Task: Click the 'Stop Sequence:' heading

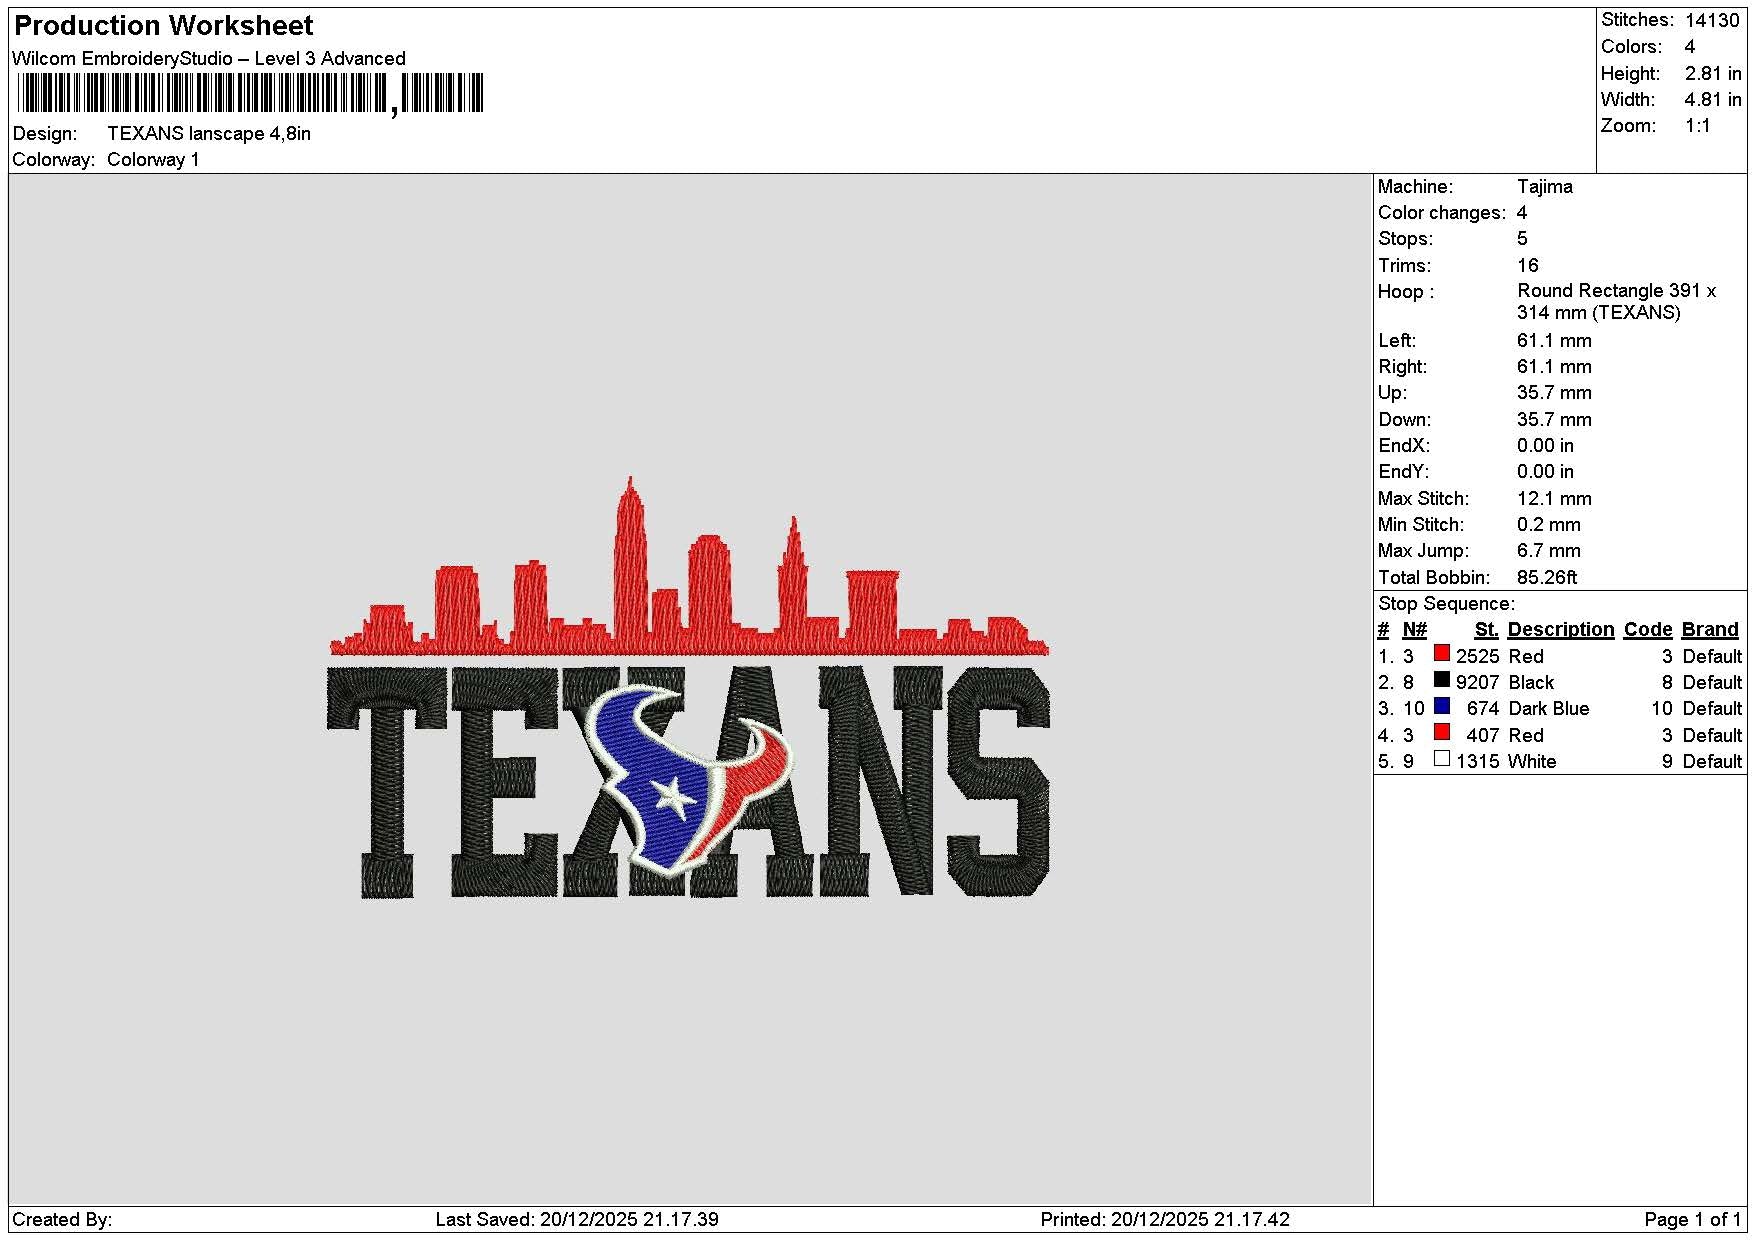Action: click(1446, 604)
